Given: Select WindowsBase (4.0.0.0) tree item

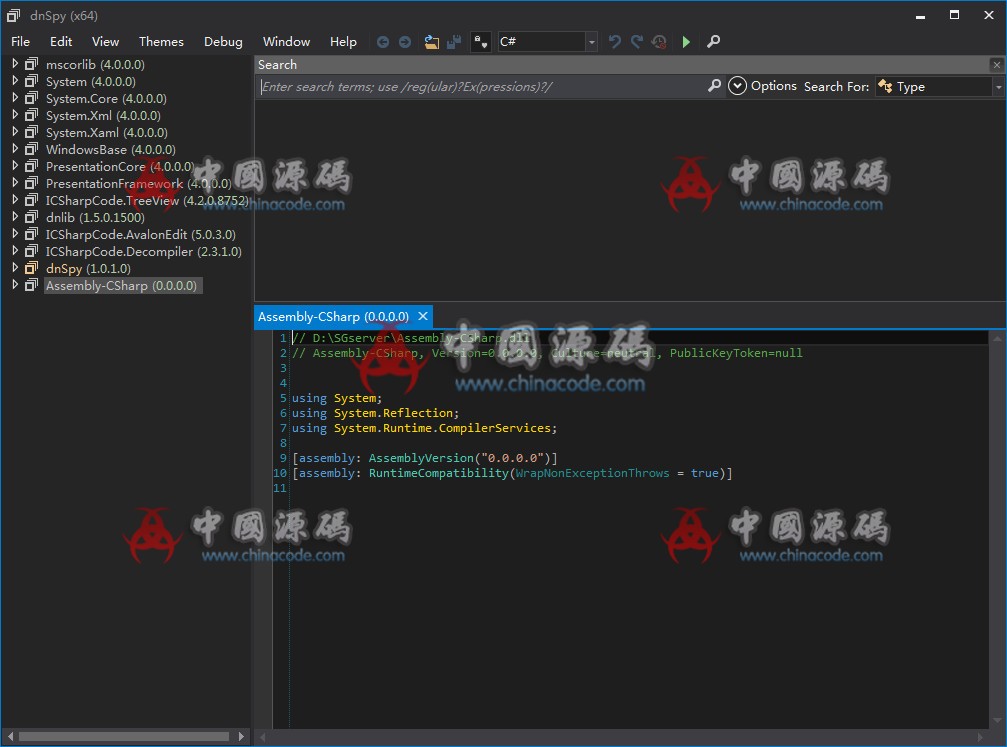Looking at the screenshot, I should [110, 149].
